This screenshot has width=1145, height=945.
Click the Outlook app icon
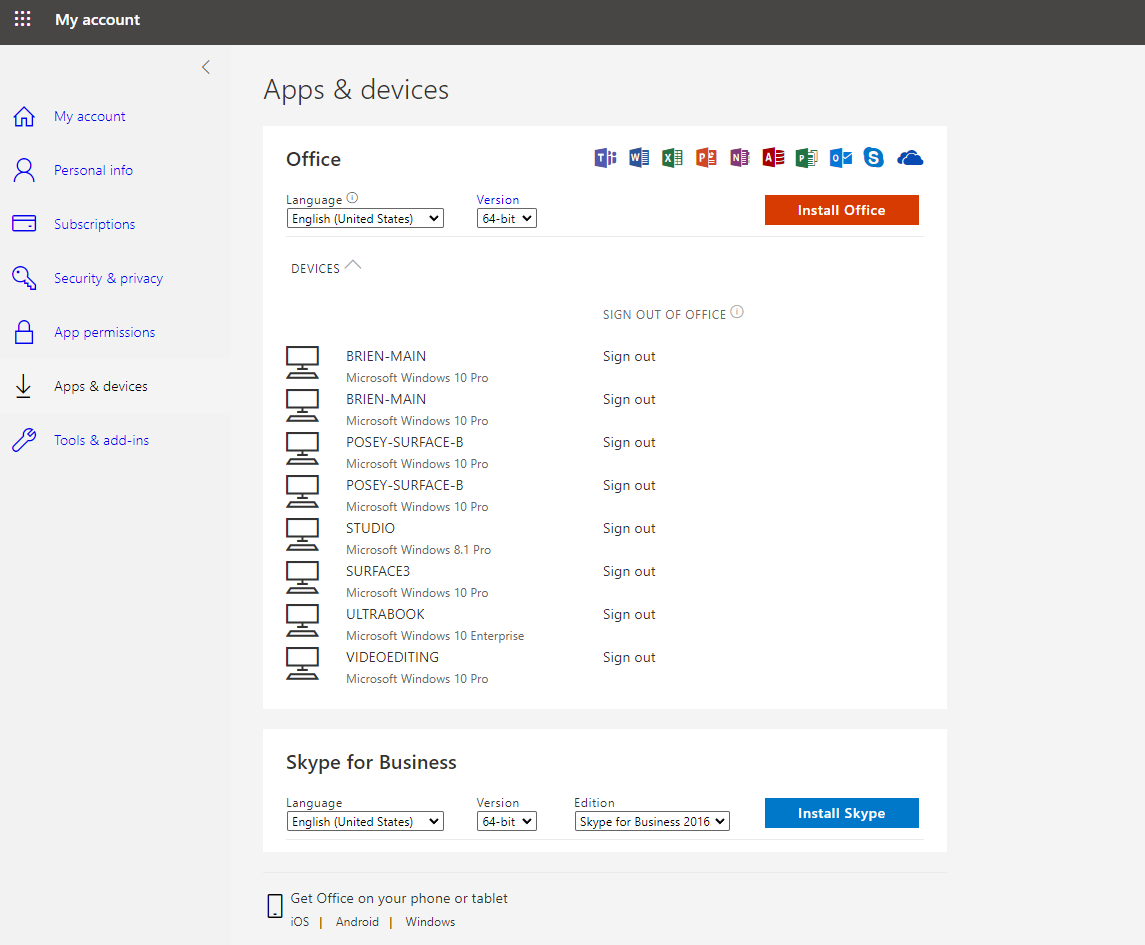click(x=840, y=158)
